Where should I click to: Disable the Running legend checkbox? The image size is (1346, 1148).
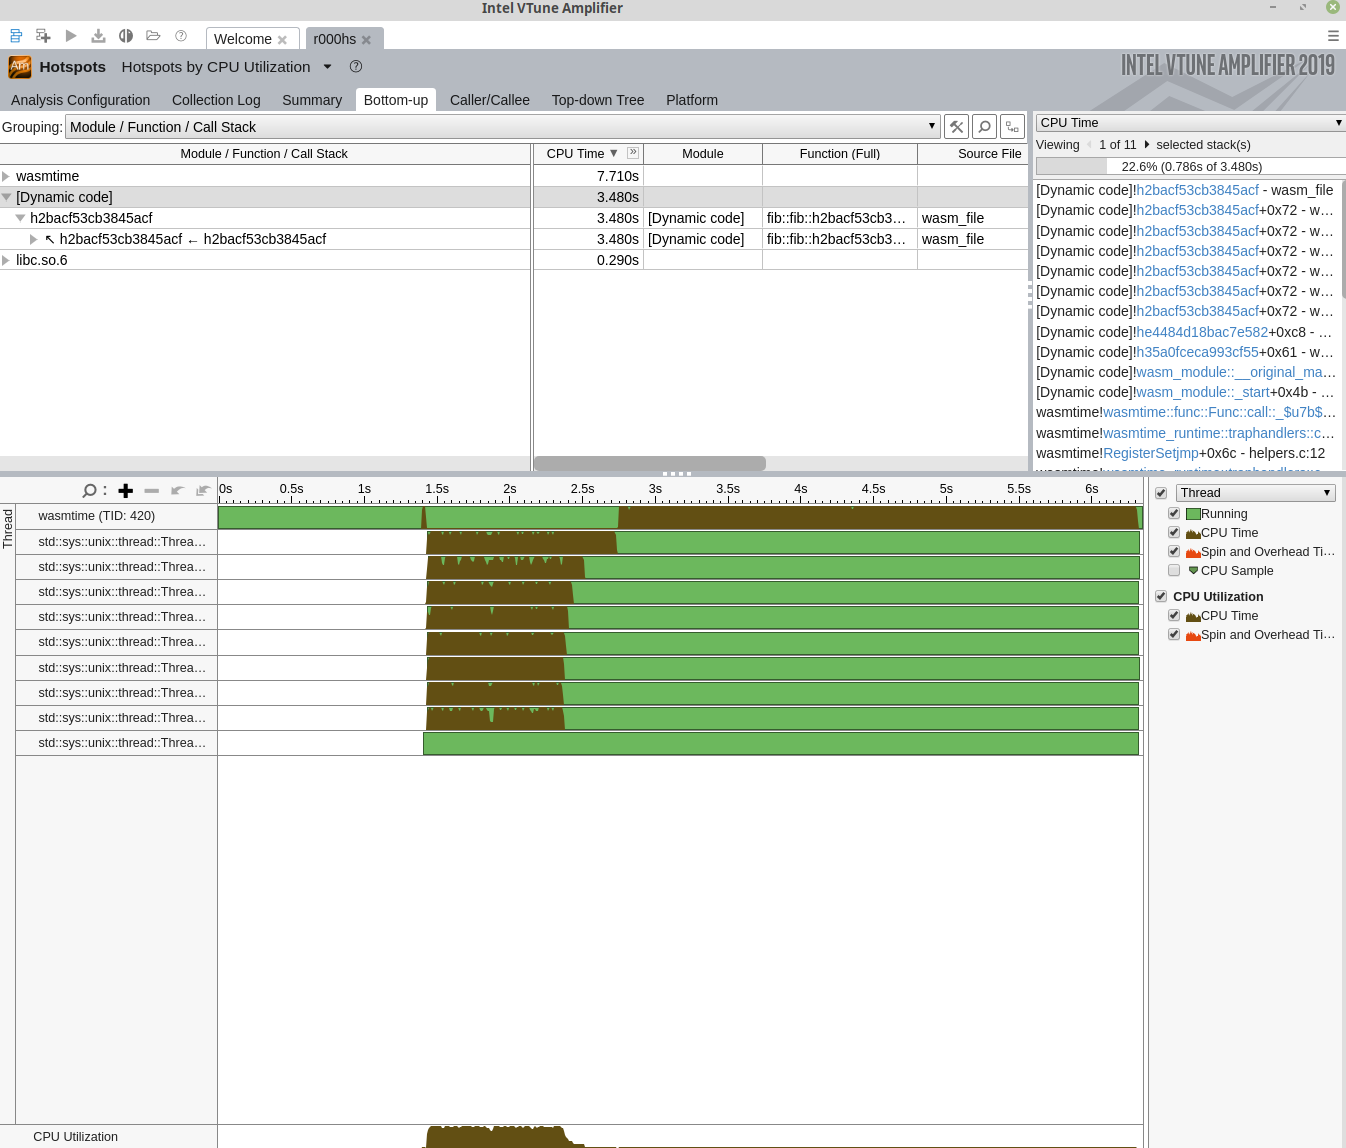[1174, 512]
